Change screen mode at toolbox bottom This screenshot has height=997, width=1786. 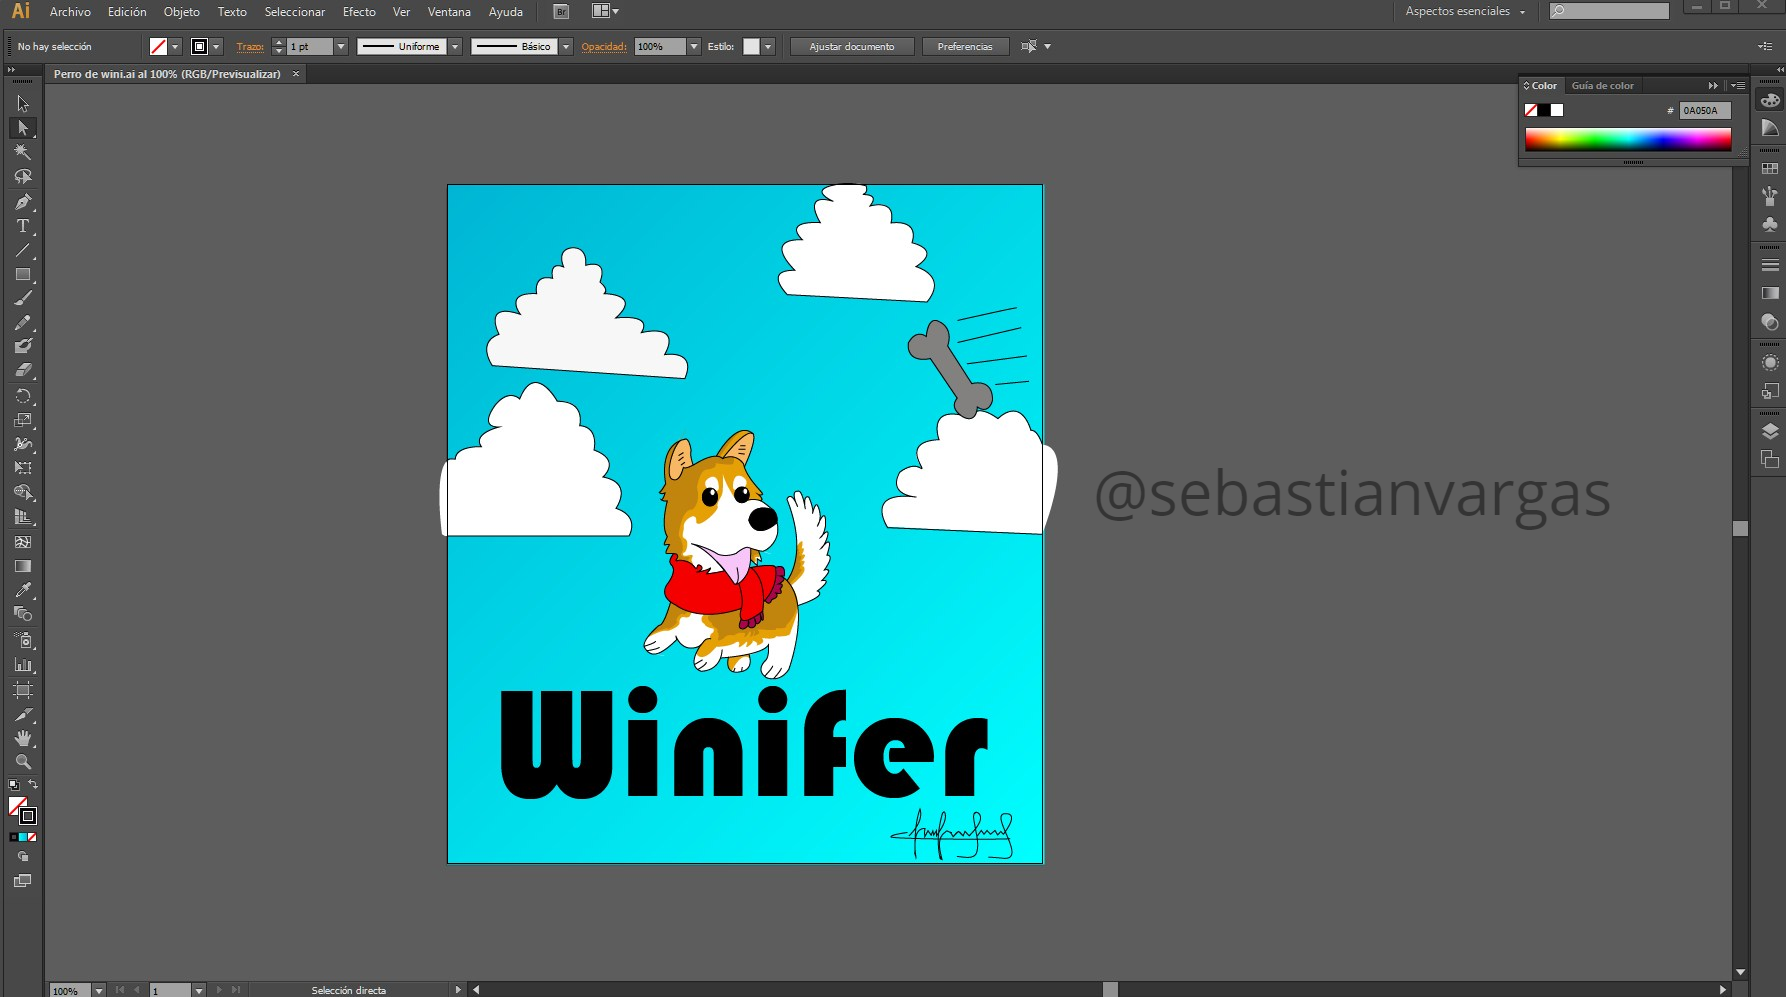[x=23, y=881]
